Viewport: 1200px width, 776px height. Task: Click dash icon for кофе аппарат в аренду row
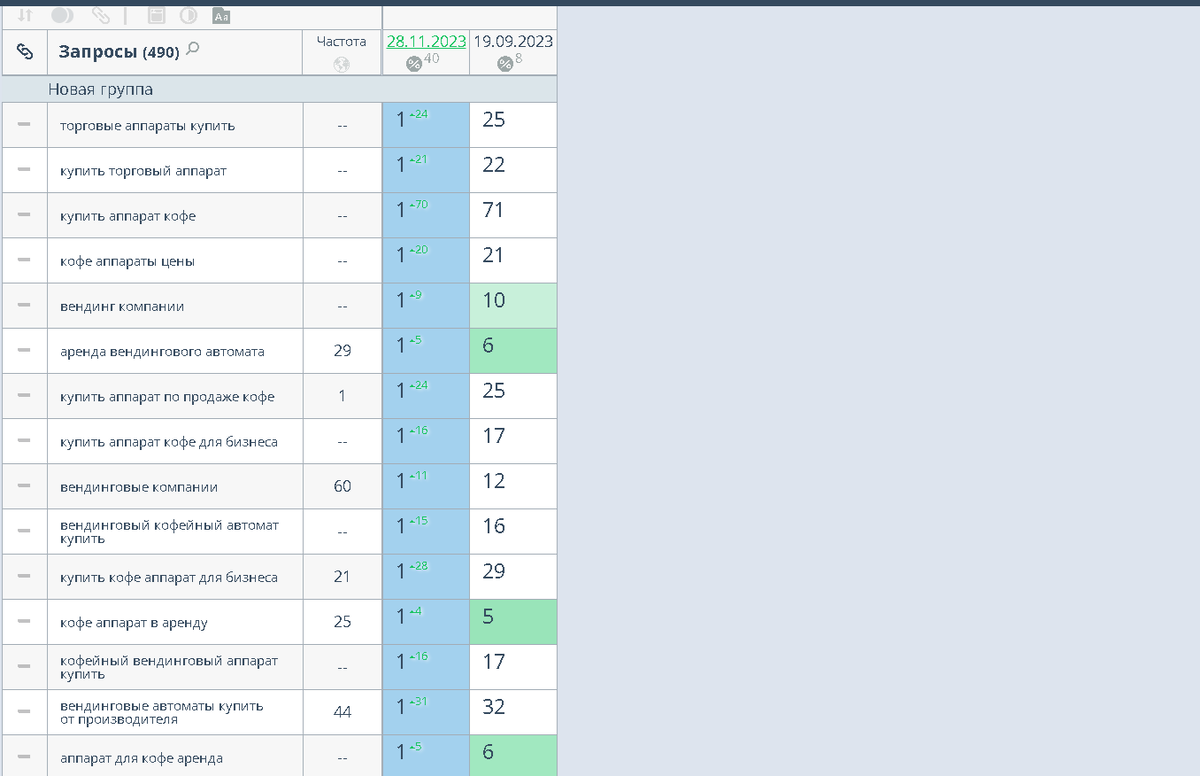(24, 622)
